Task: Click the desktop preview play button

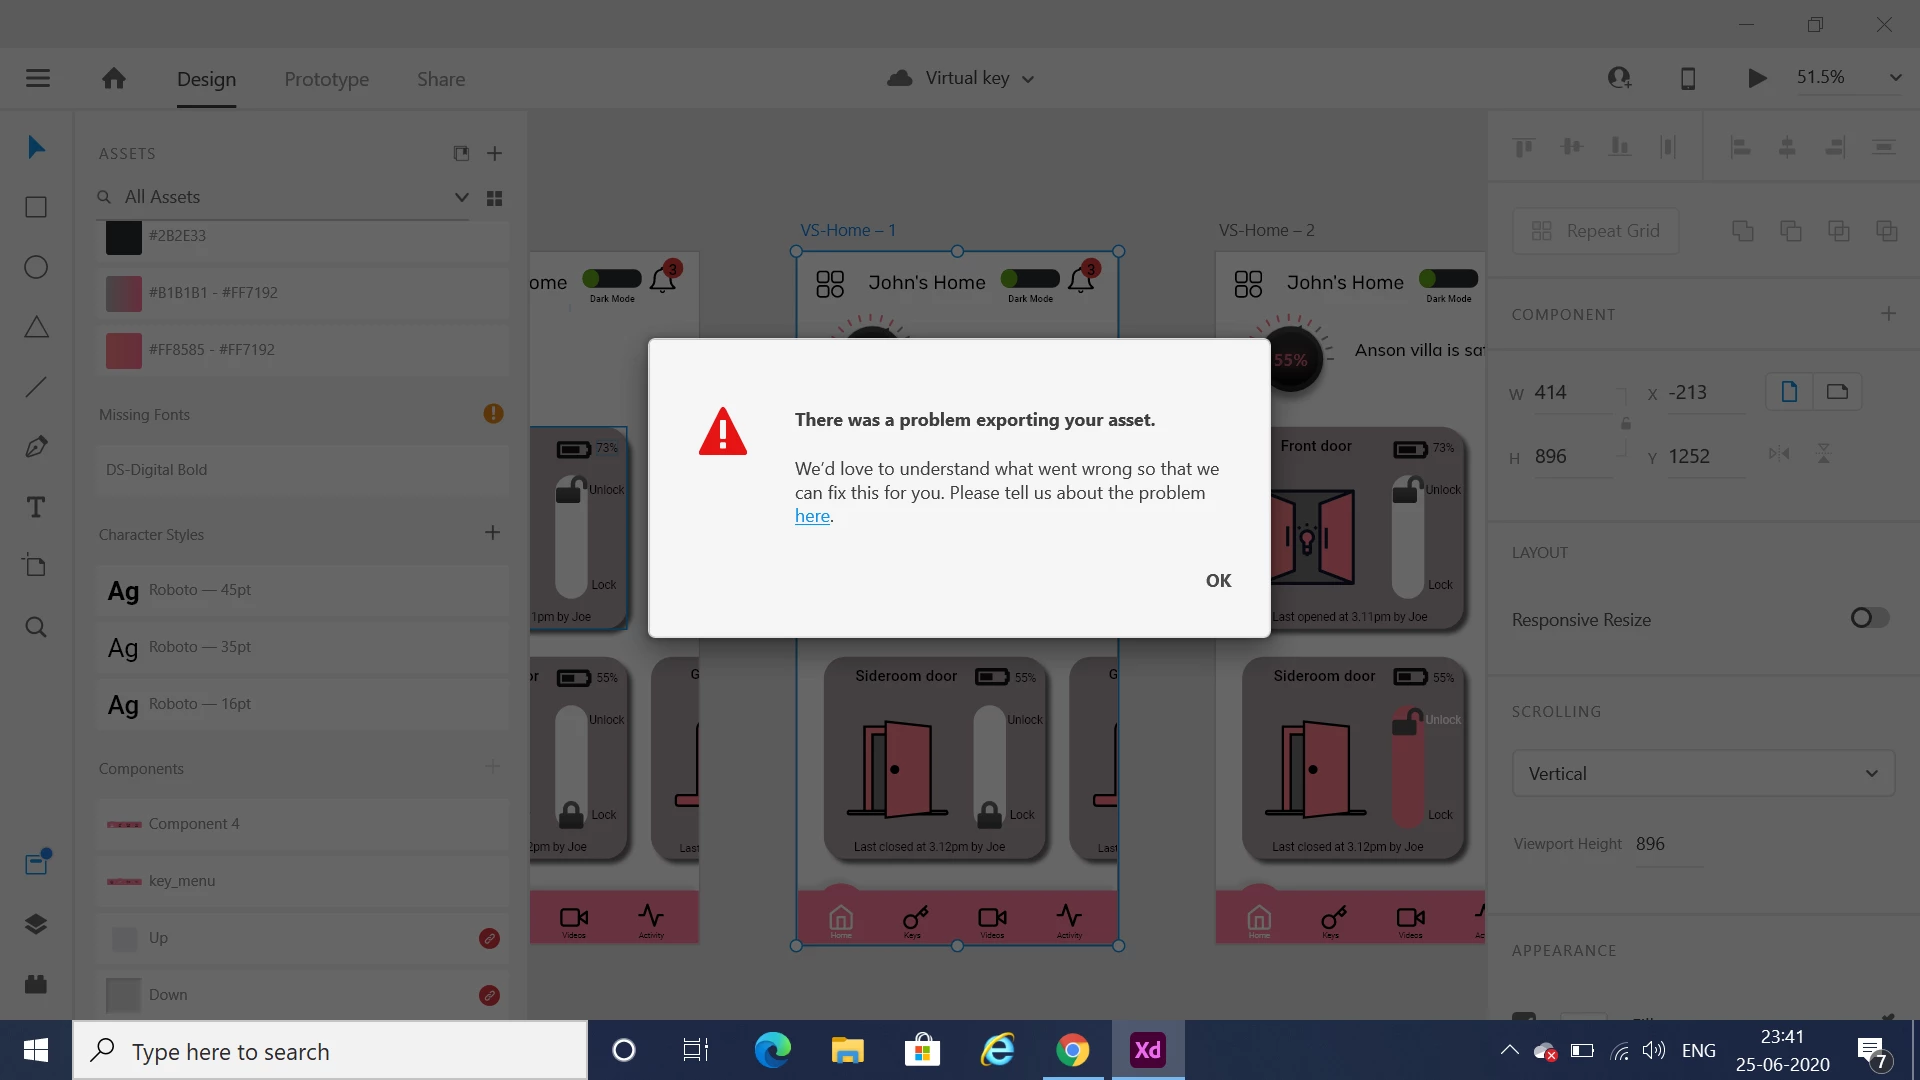Action: point(1756,78)
